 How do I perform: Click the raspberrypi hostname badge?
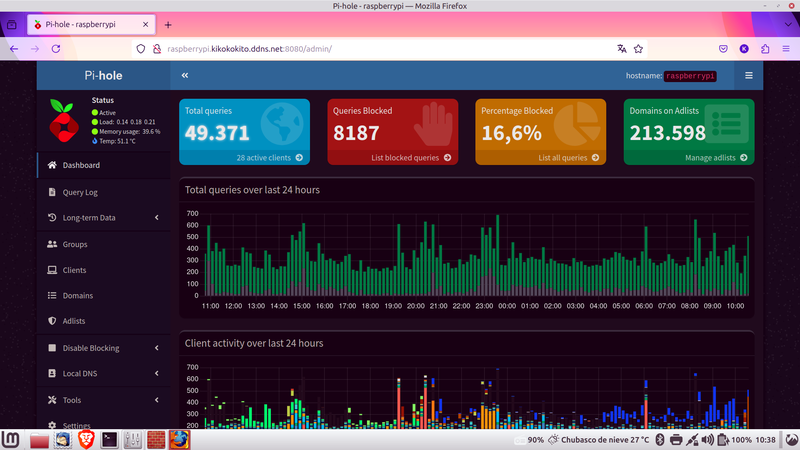690,76
